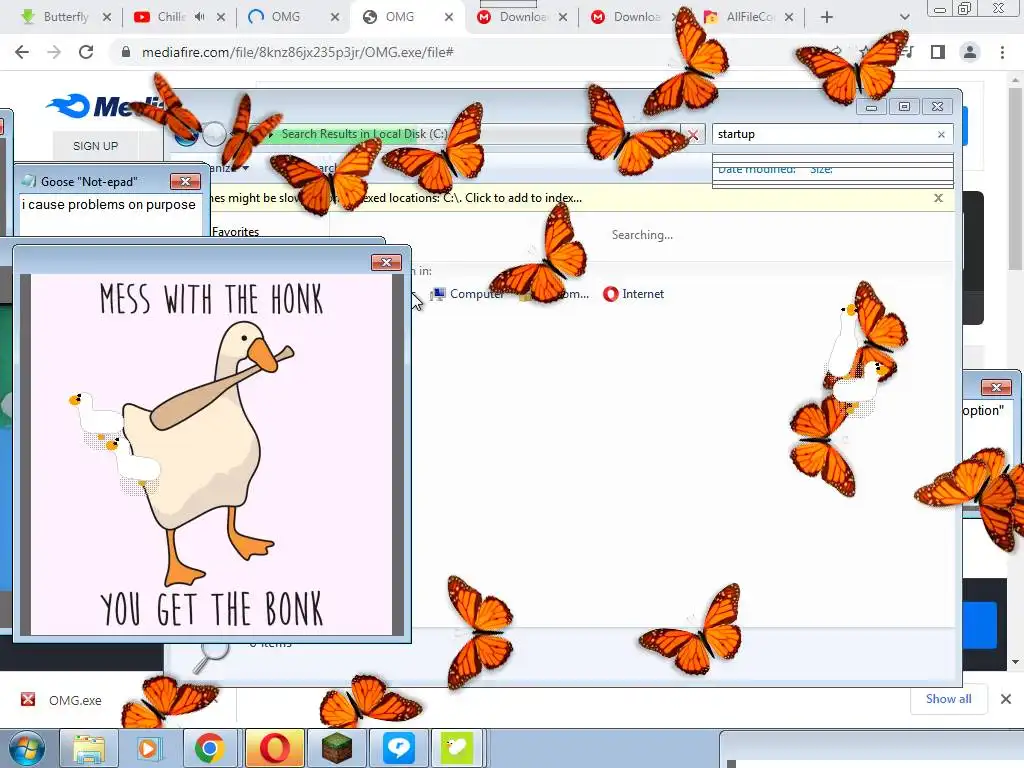
Task: Switch to the YouTube Chill tab
Action: click(x=170, y=17)
